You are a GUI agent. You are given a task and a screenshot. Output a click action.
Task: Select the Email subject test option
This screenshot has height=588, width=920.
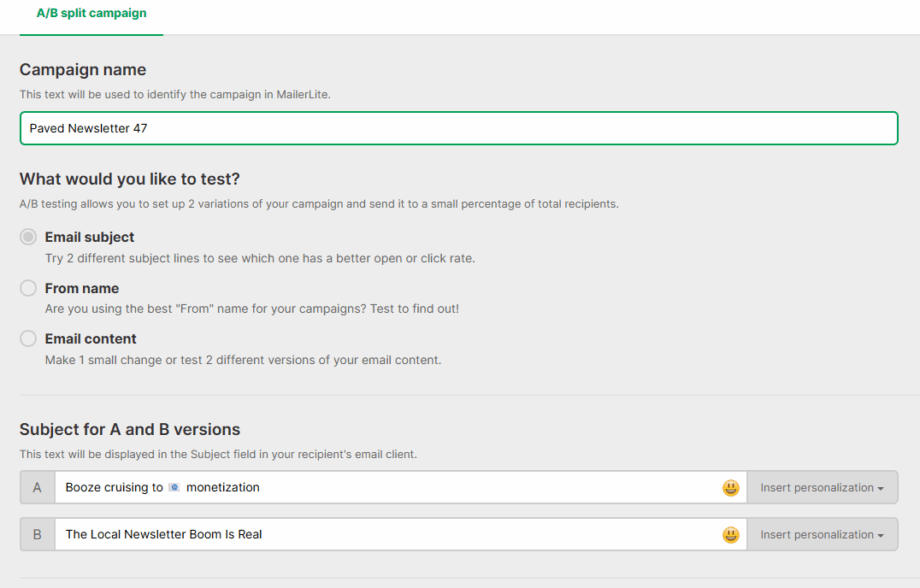tap(29, 236)
